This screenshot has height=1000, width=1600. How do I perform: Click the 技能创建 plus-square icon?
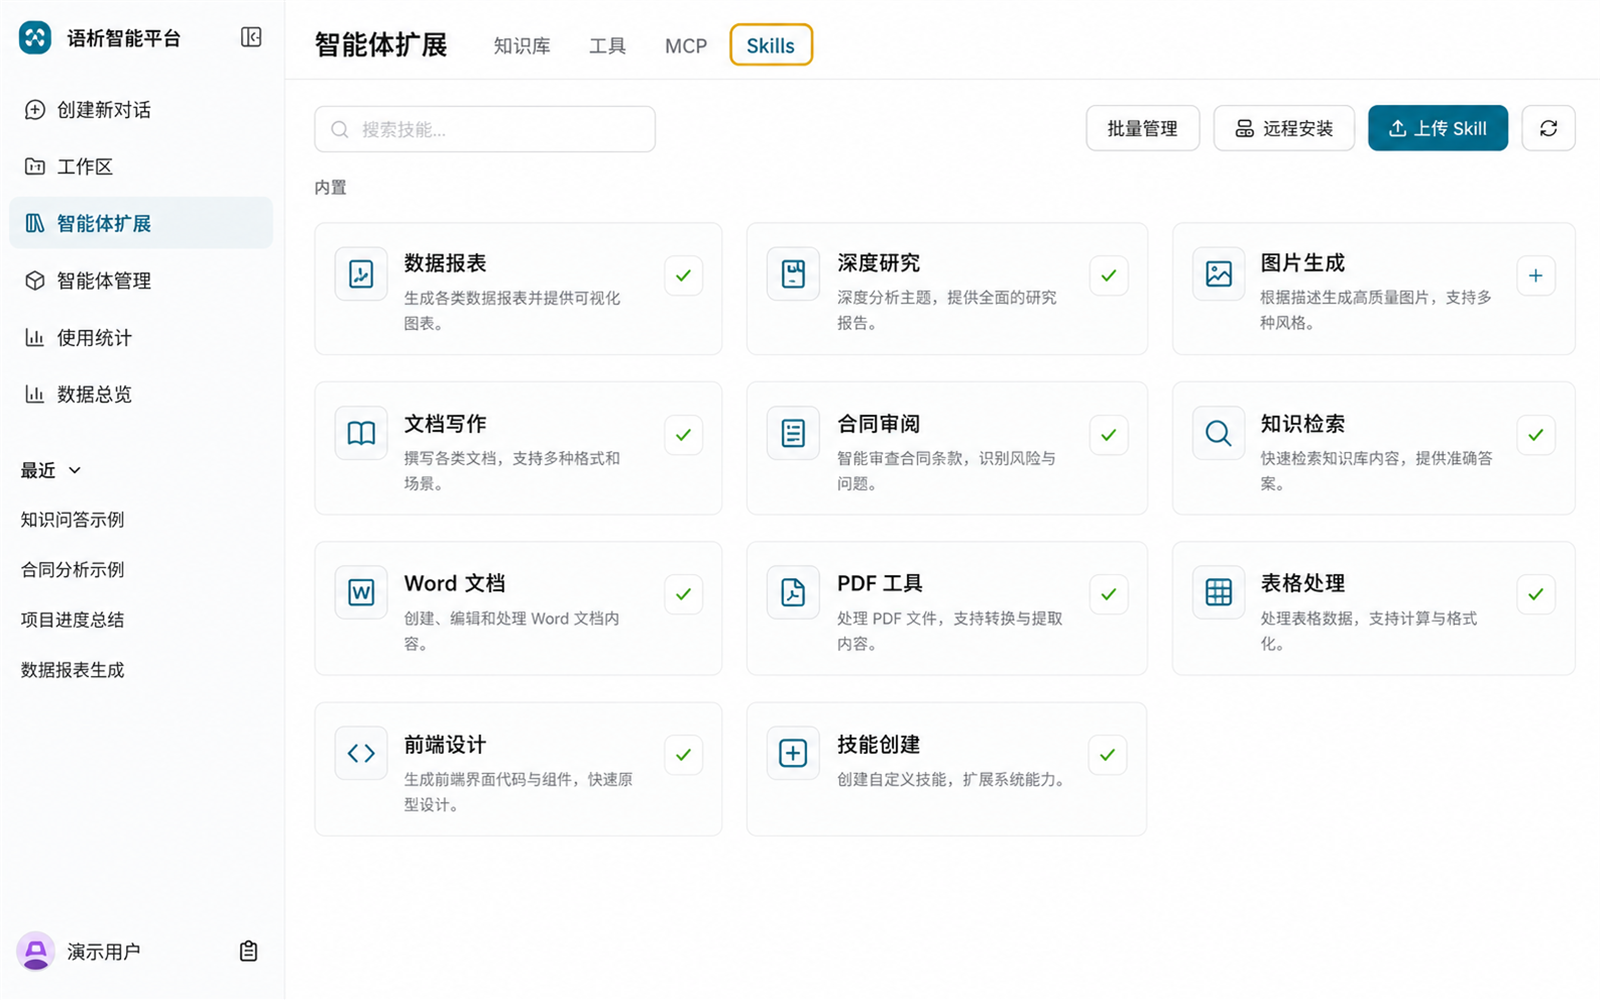[x=793, y=754]
